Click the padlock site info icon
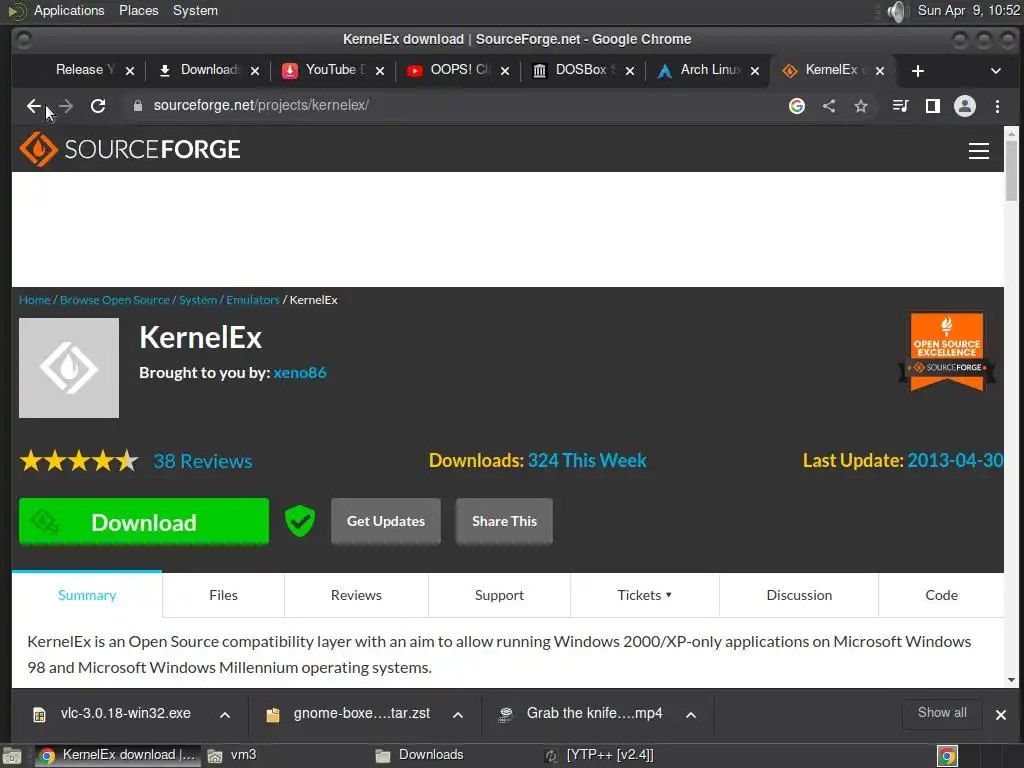 (x=138, y=106)
